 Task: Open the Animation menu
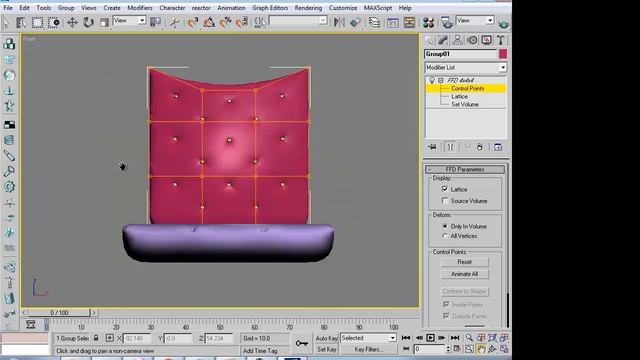click(231, 8)
